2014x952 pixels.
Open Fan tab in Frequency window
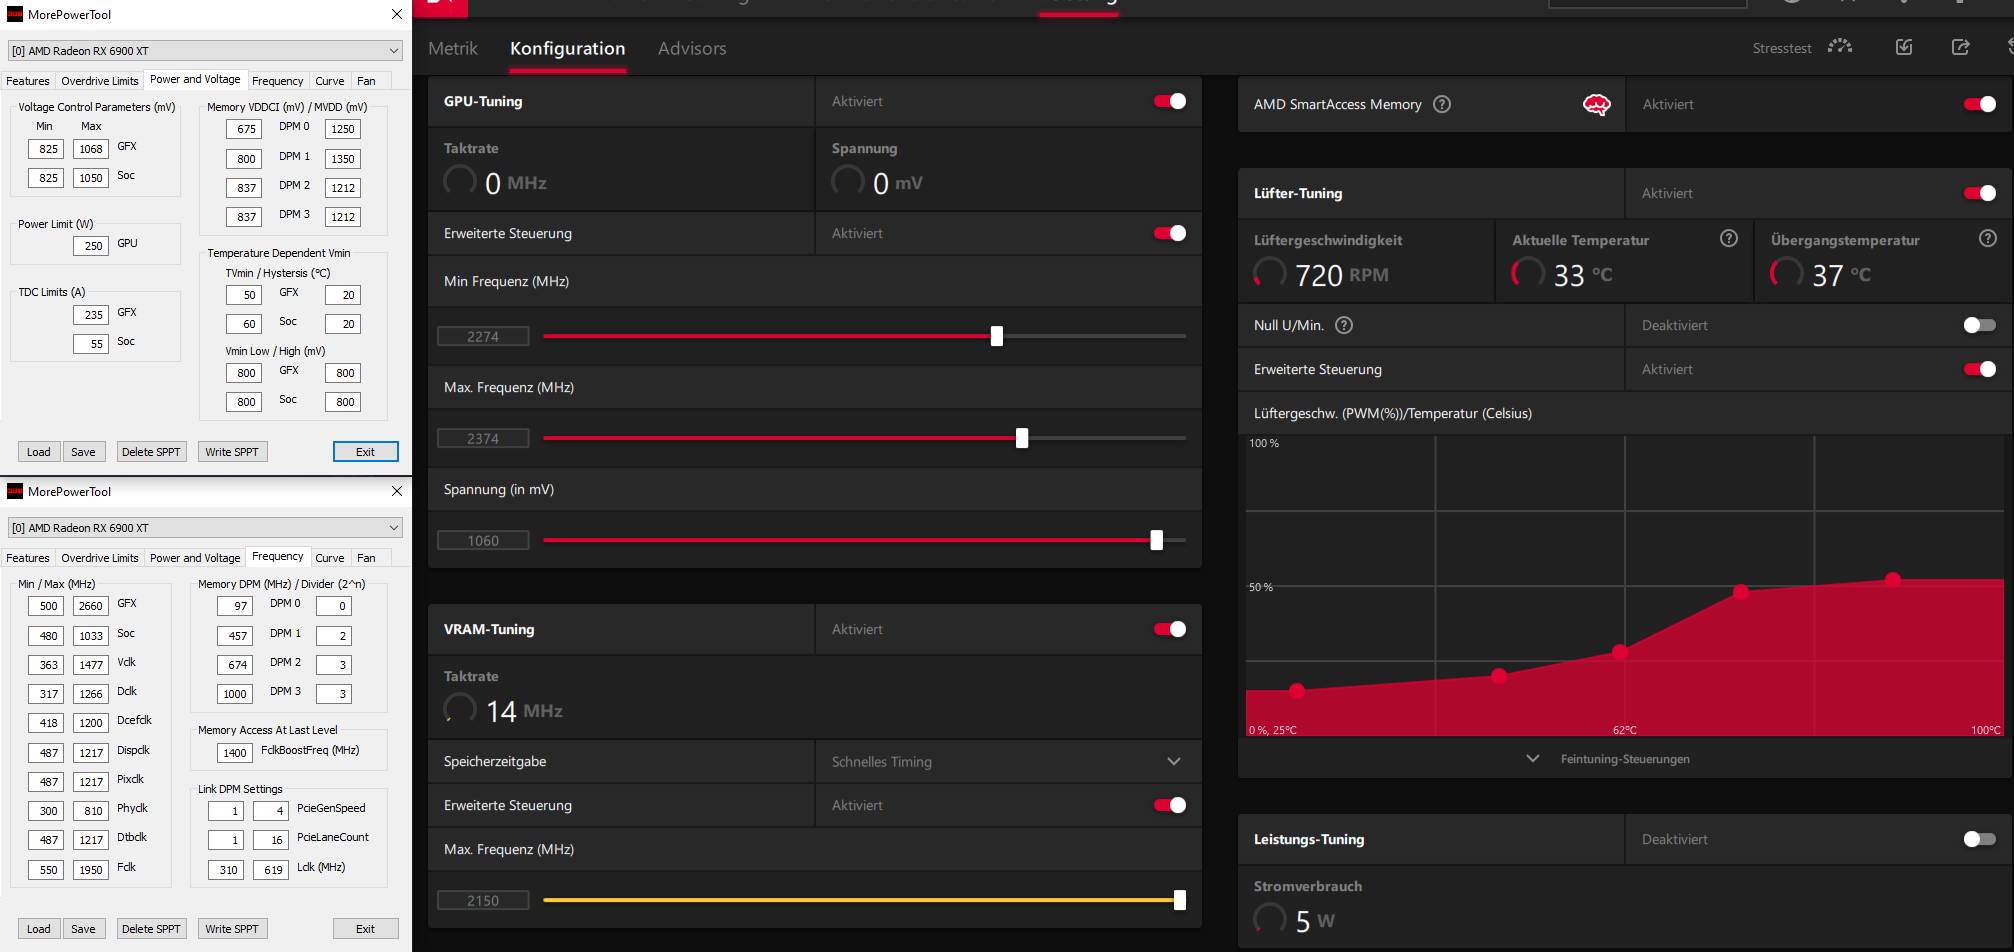(x=366, y=558)
